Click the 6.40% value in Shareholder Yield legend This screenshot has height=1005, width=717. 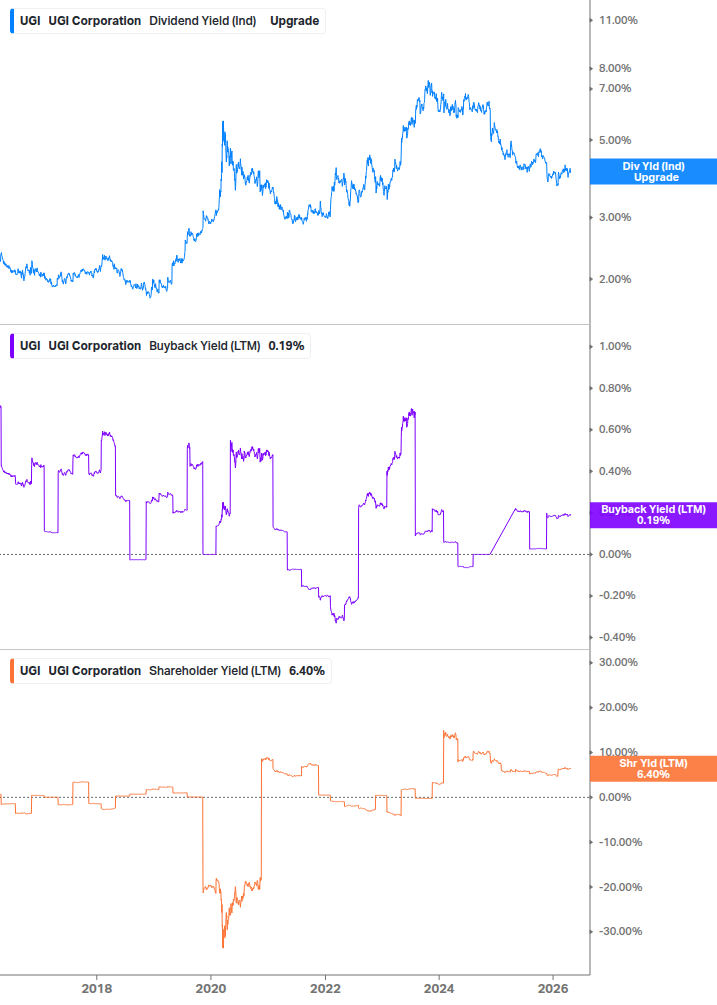pos(307,671)
